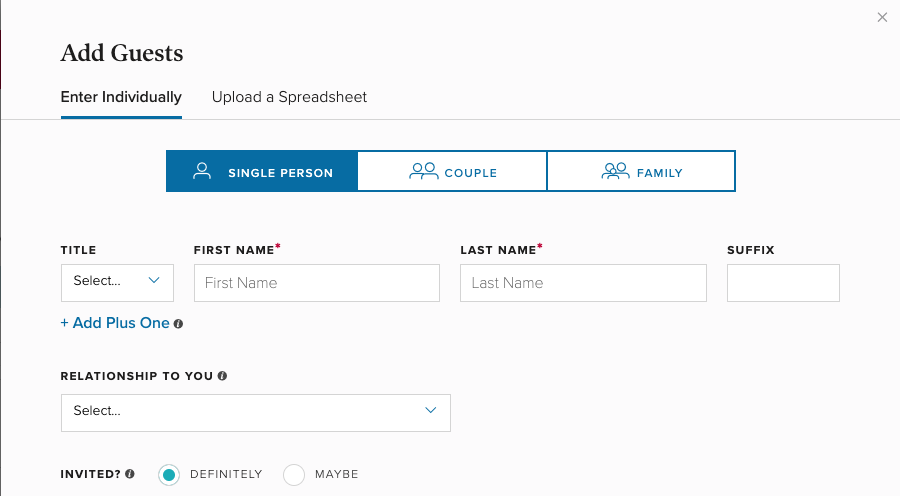Viewport: 900px width, 496px height.
Task: Select the Enter Individually tab
Action: tap(121, 97)
